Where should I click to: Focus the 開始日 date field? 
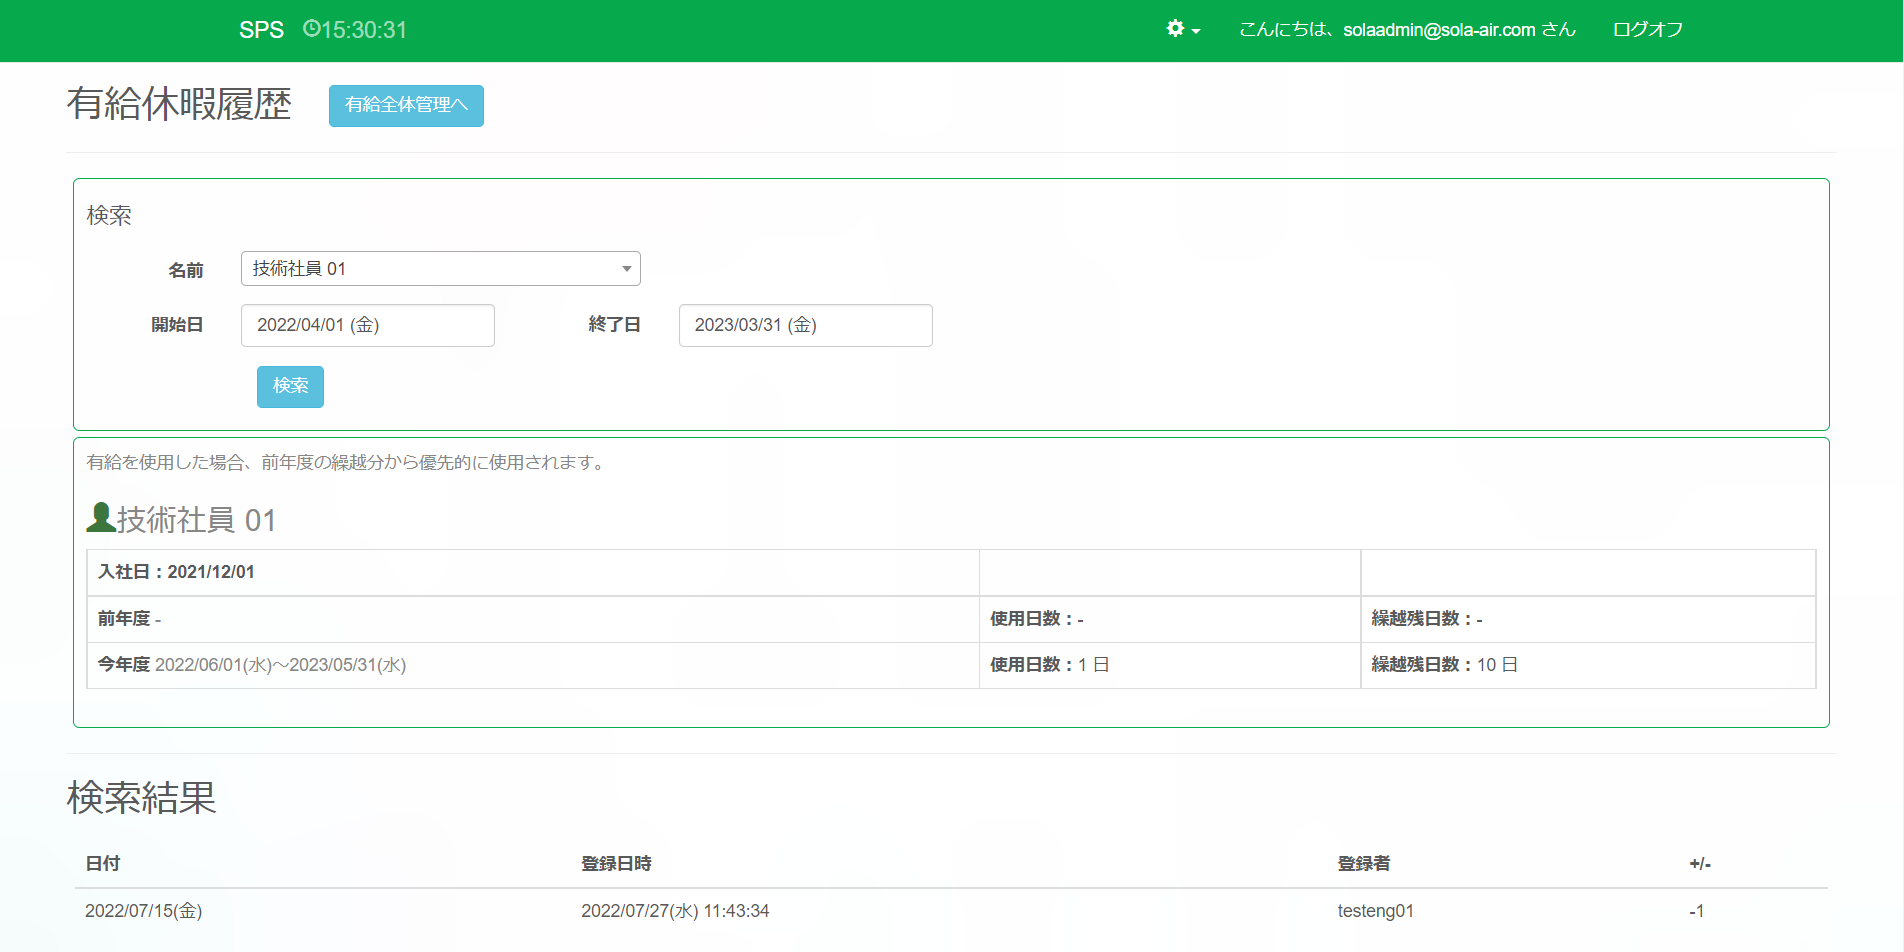[367, 325]
